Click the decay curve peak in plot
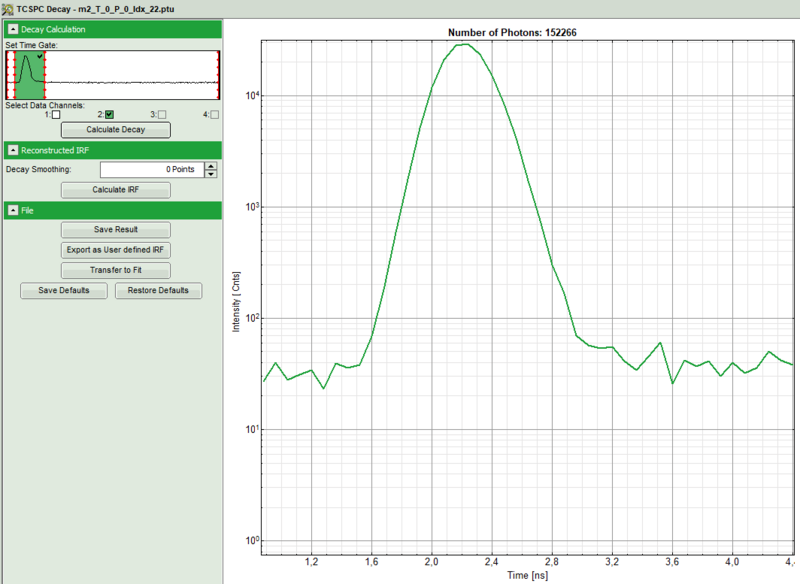 [465, 44]
